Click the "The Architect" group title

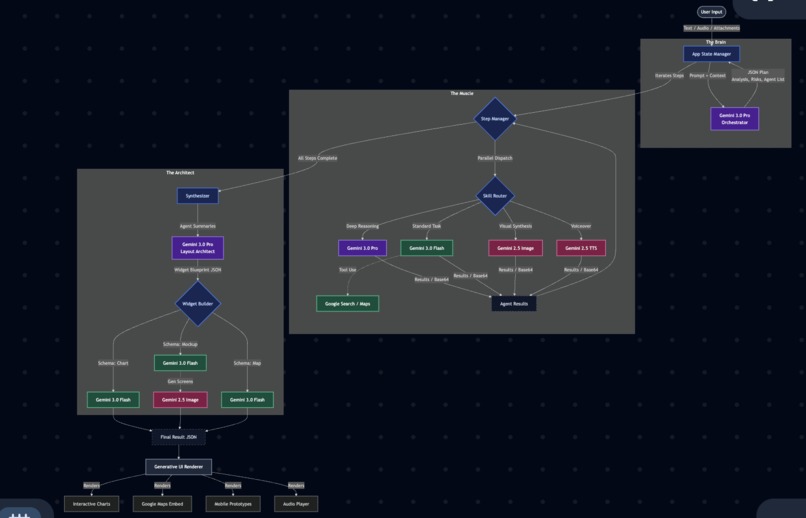pos(180,173)
